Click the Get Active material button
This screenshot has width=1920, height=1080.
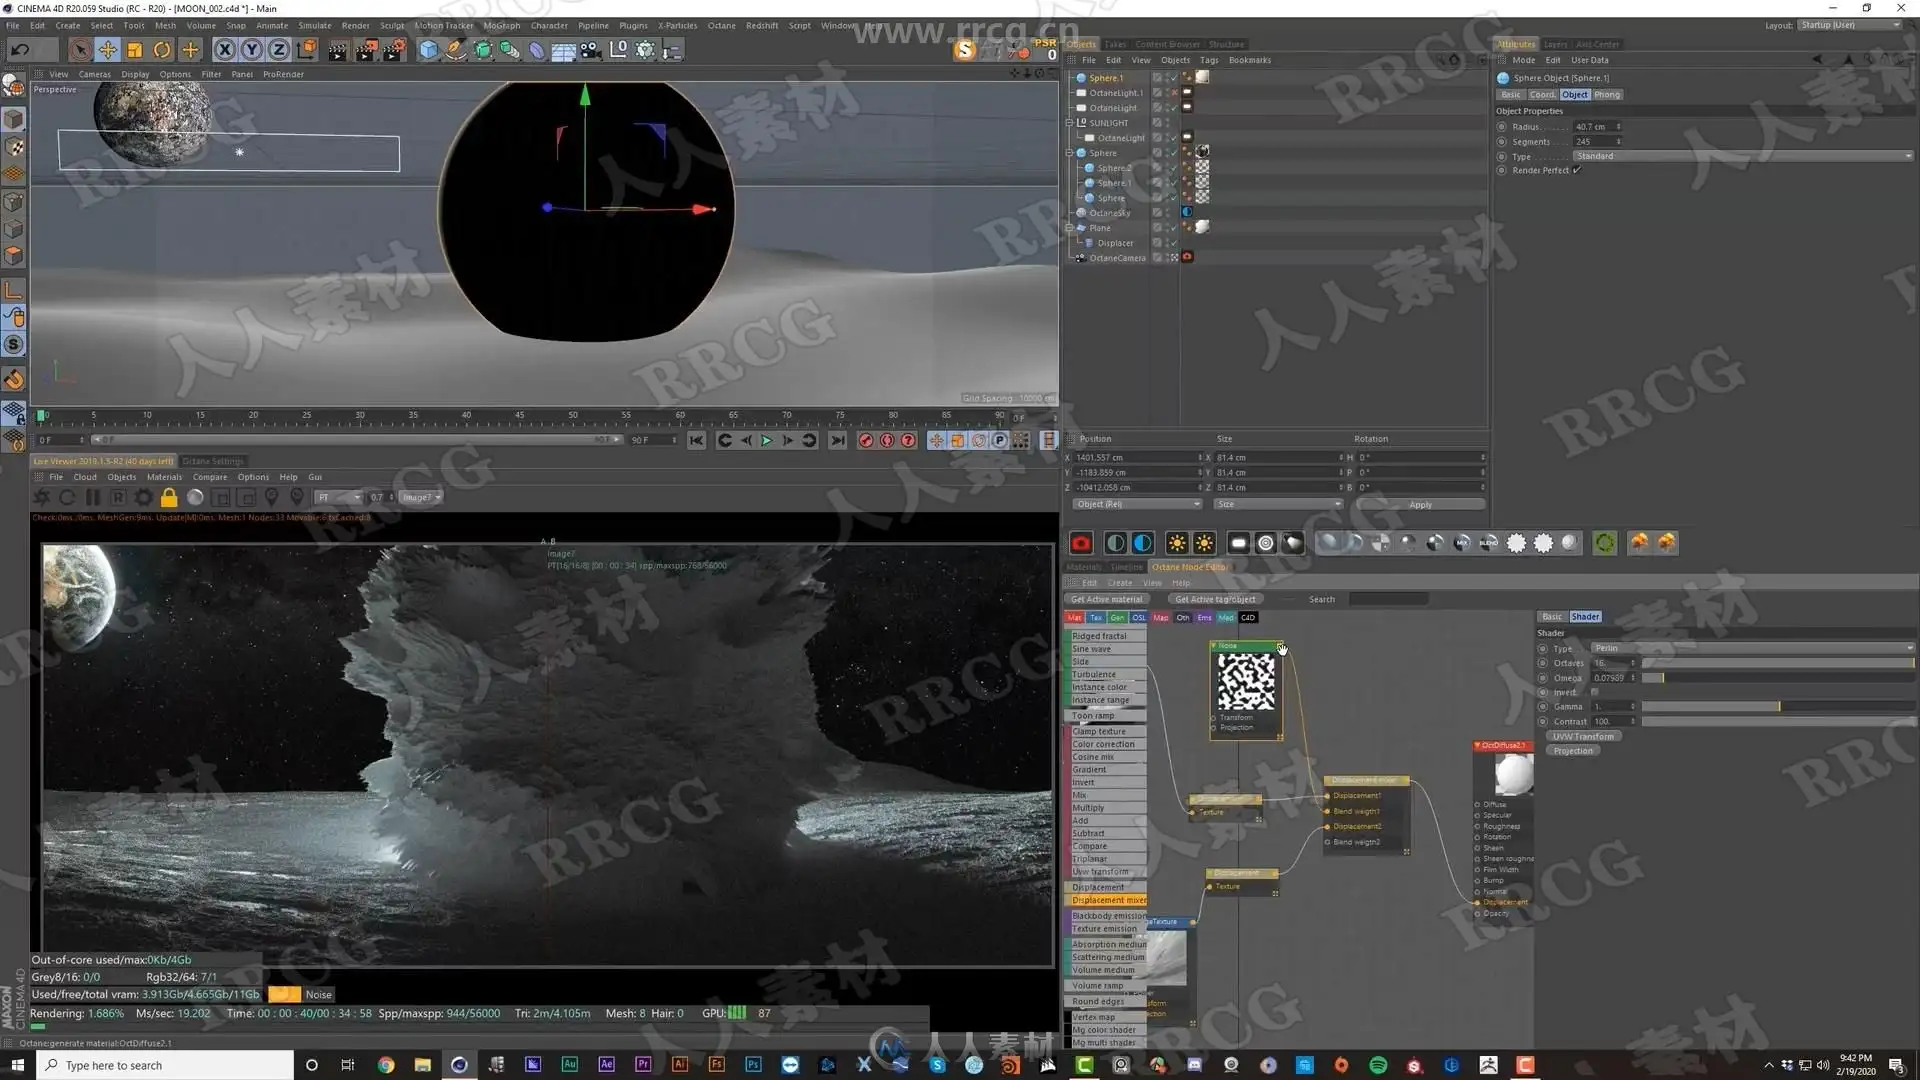tap(1106, 599)
